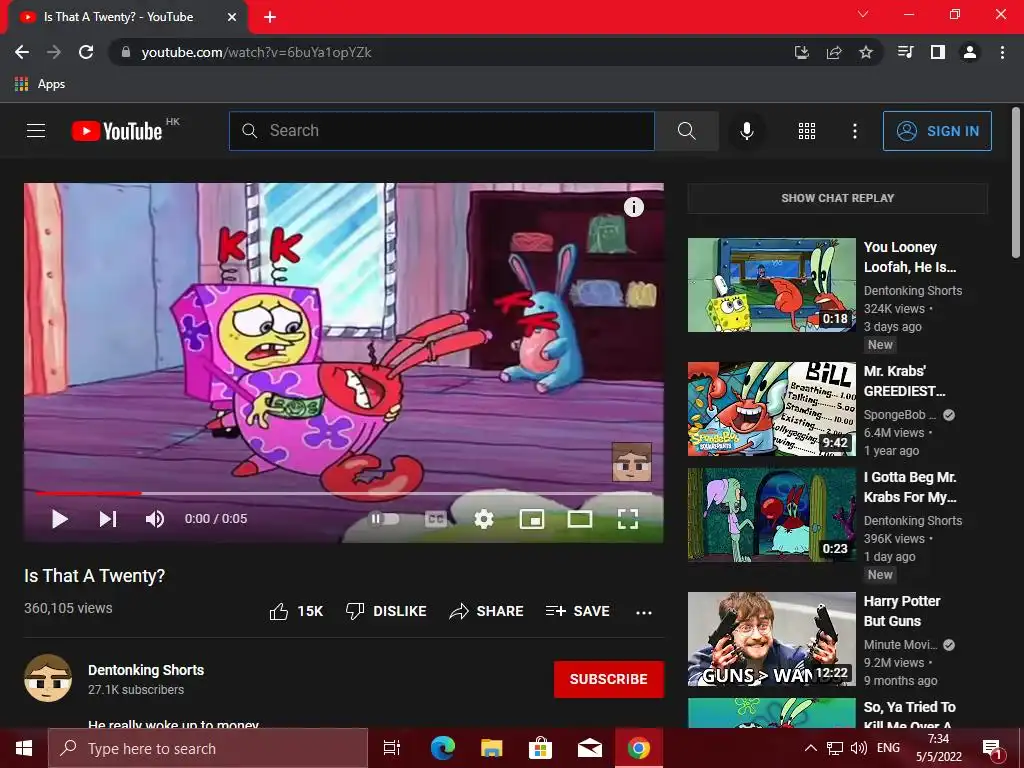This screenshot has height=768, width=1024.
Task: Start voice search with microphone icon
Action: 746,131
